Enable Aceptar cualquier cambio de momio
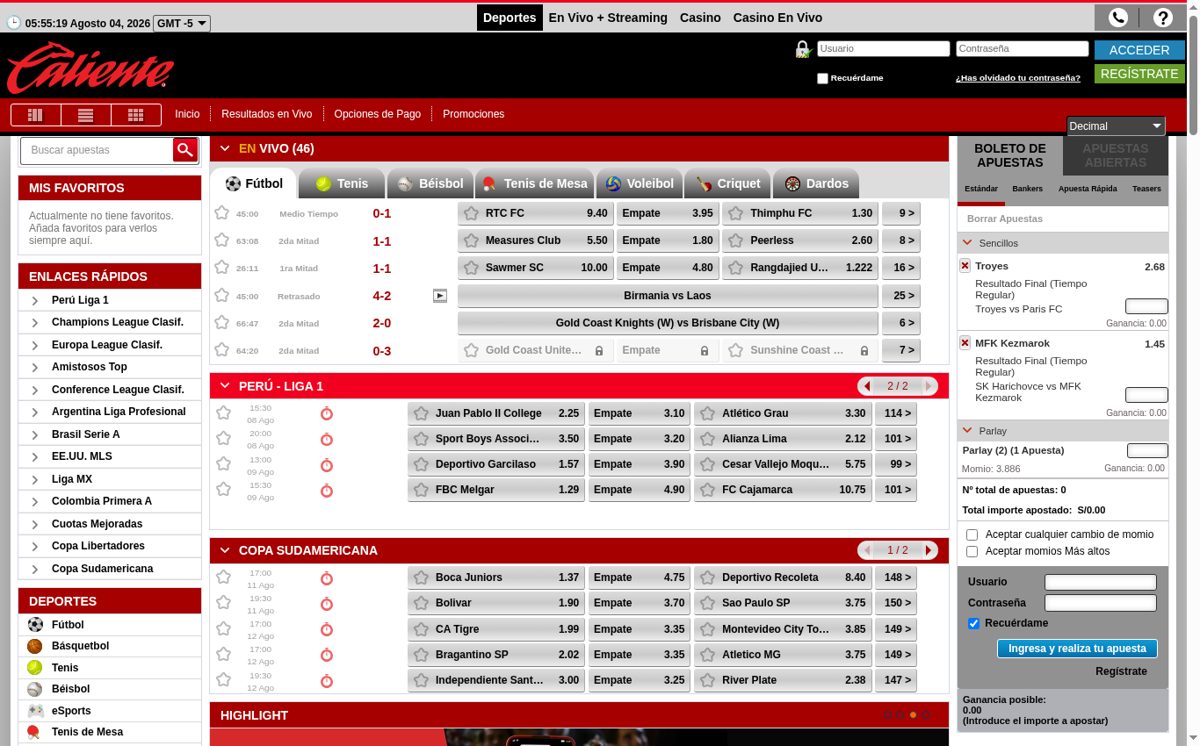Screen dimensions: 1200x746 [972, 535]
